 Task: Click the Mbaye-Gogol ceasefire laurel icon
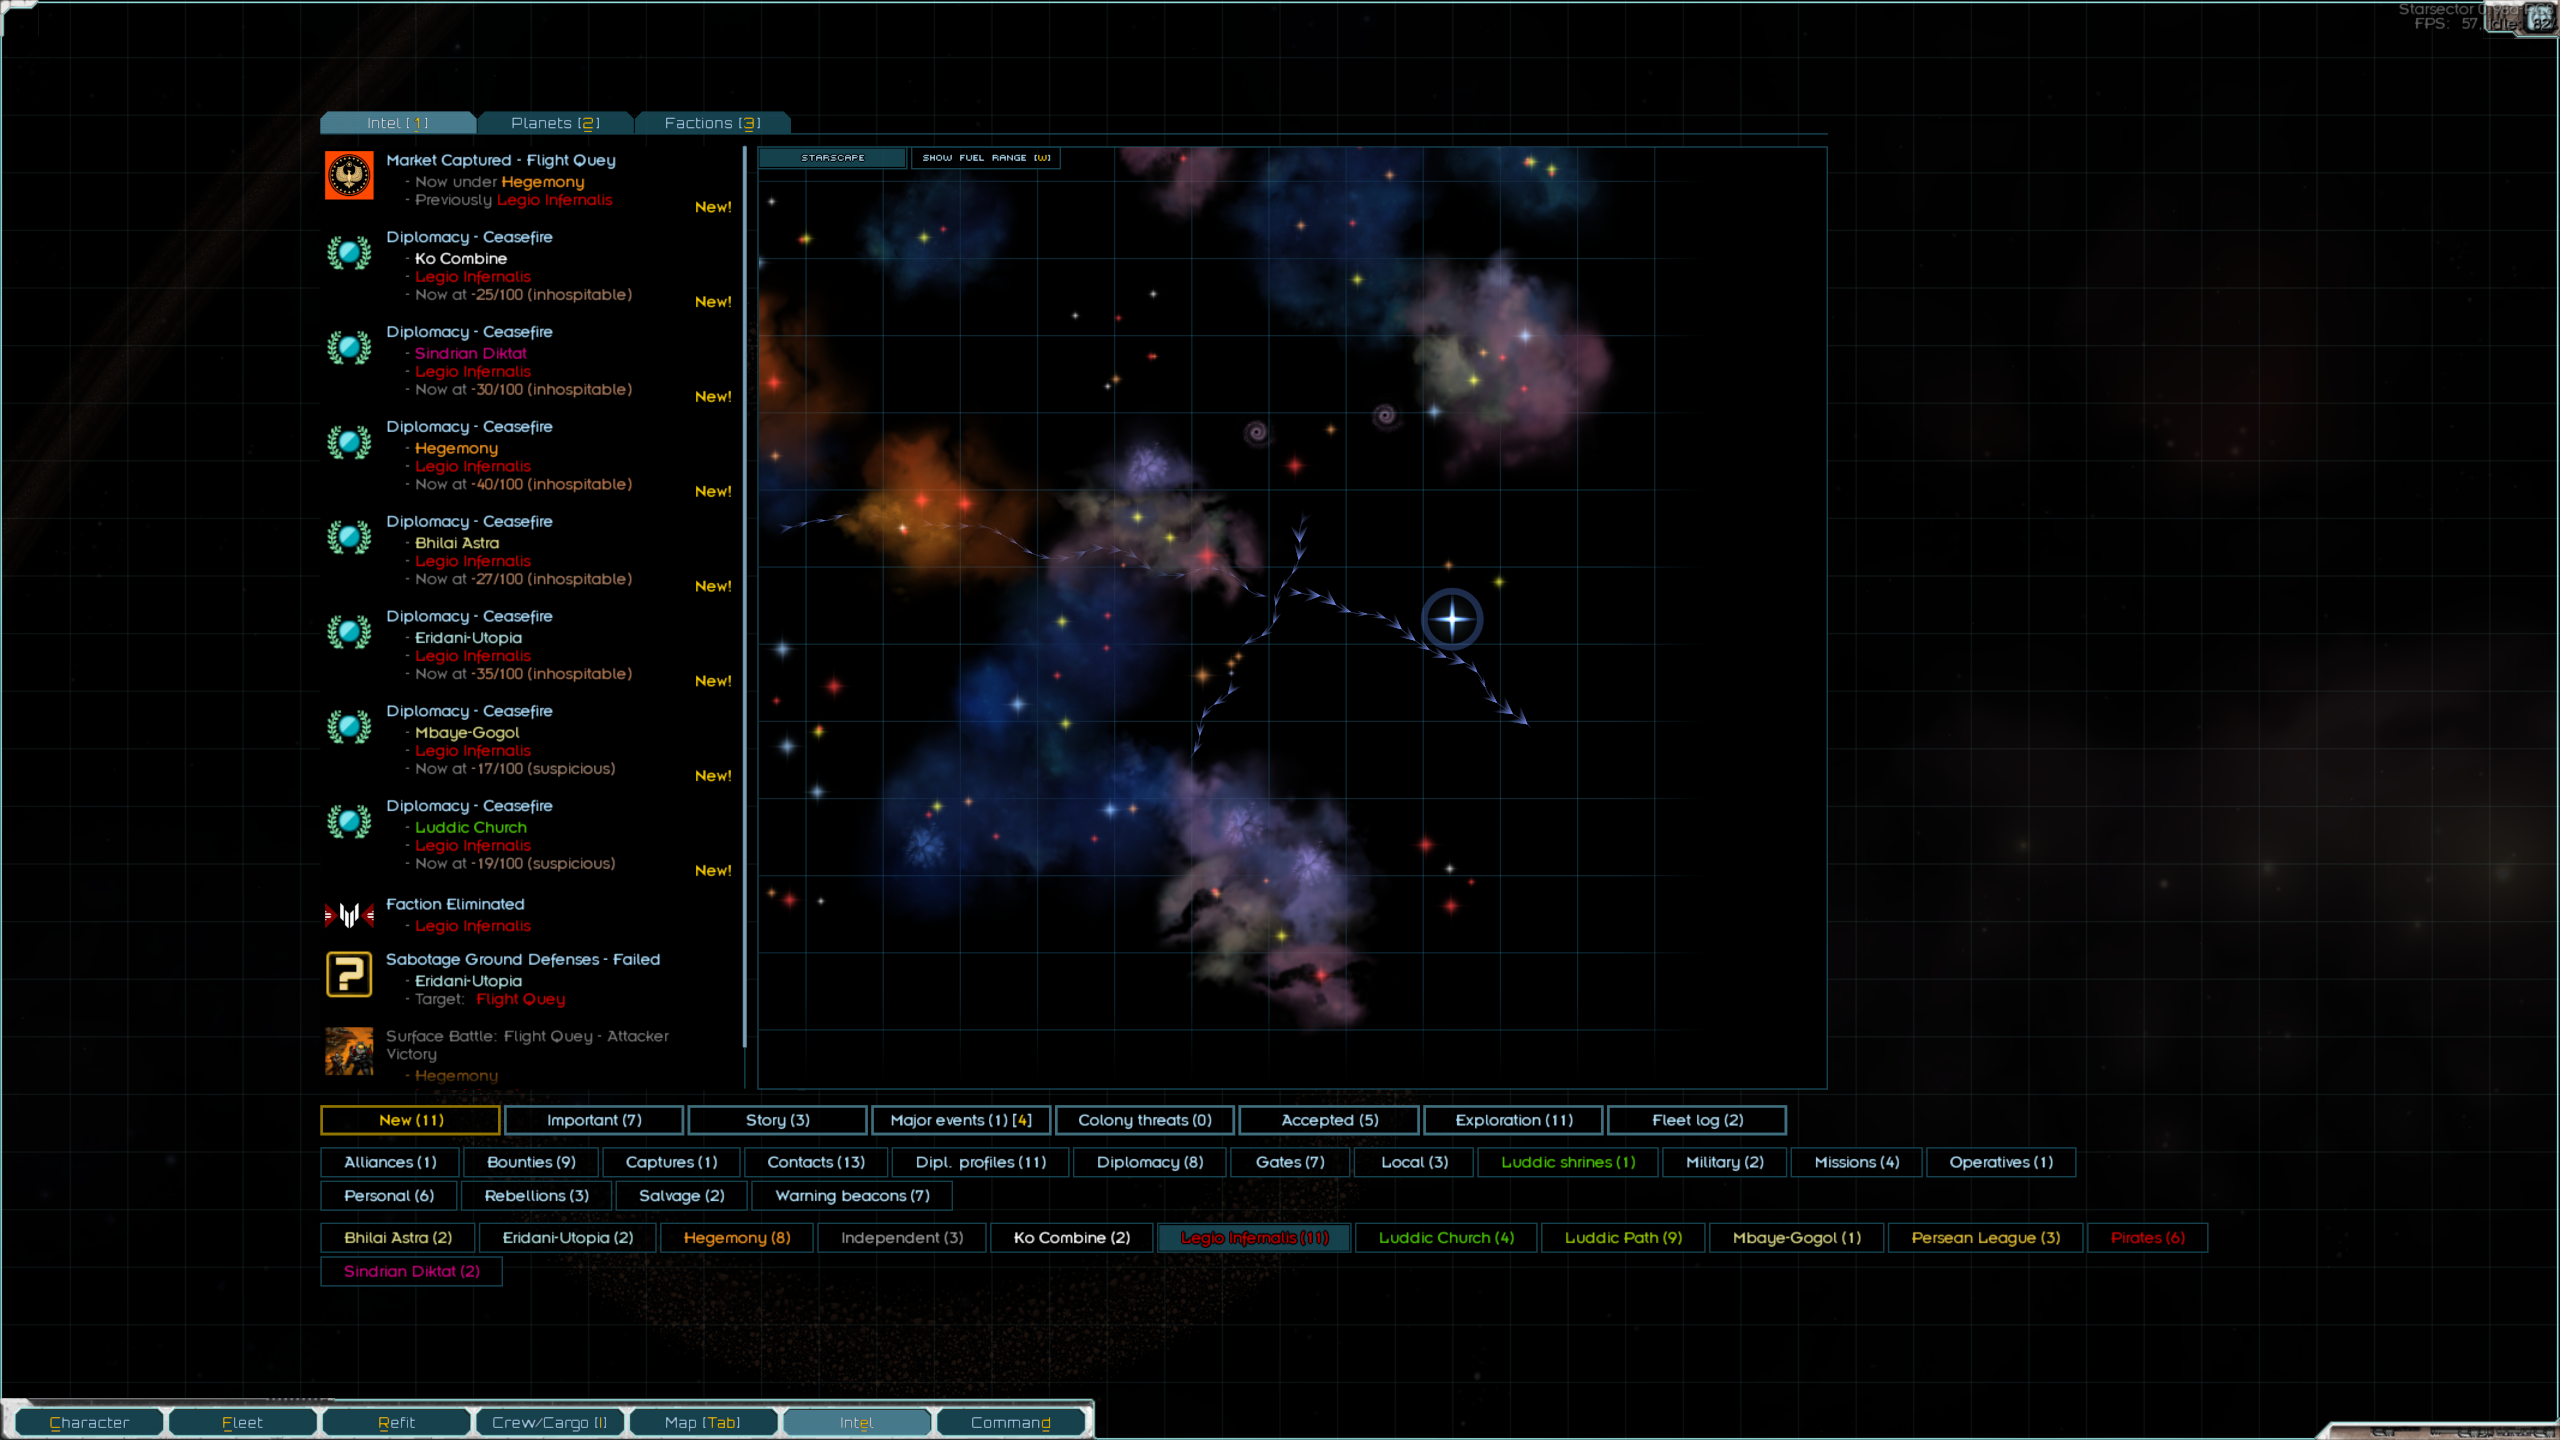[x=349, y=727]
